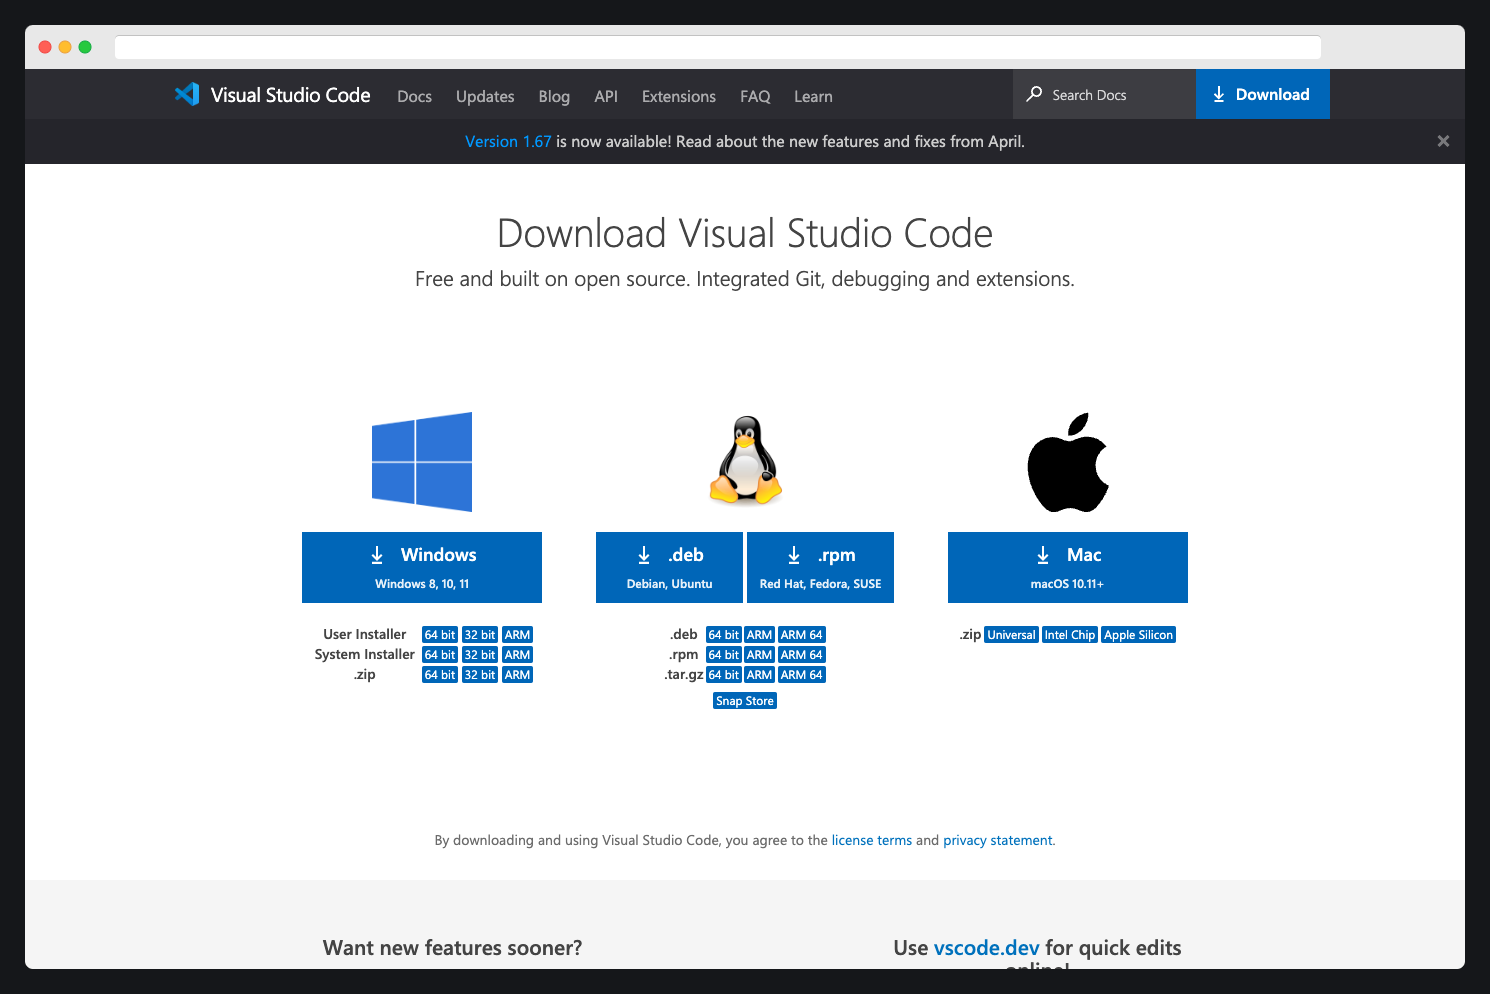Click the Windows logo above the download button
The height and width of the screenshot is (994, 1490).
[422, 461]
